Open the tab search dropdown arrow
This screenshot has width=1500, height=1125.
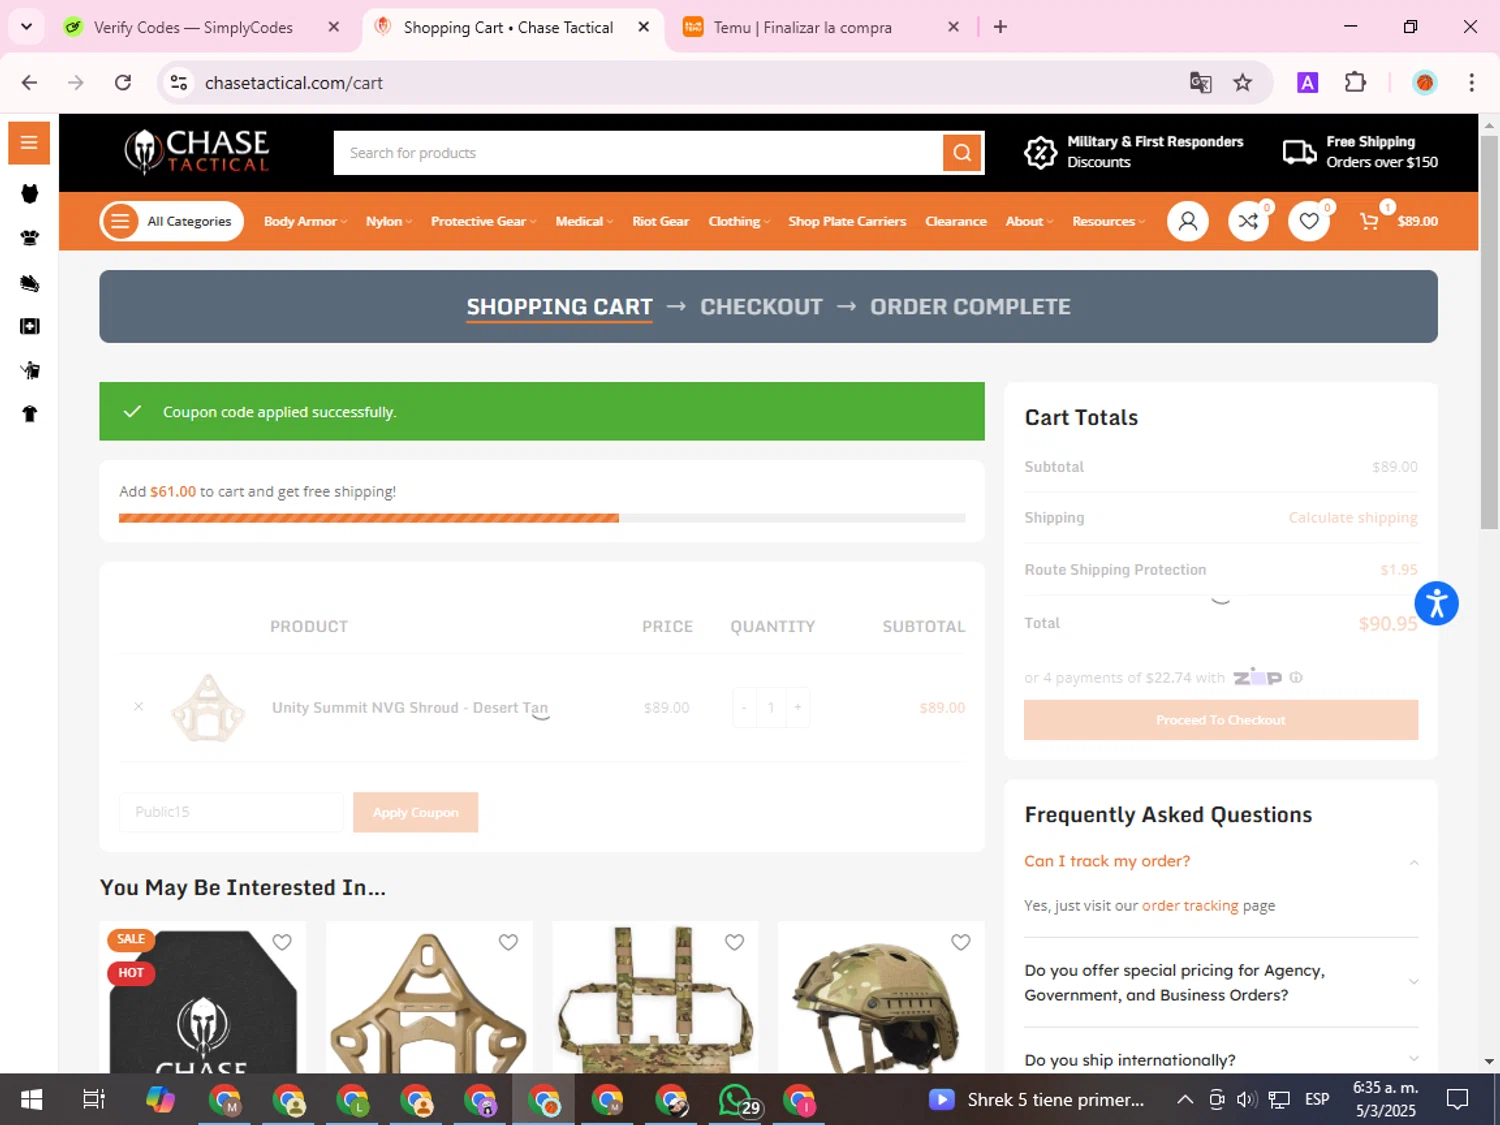[26, 27]
